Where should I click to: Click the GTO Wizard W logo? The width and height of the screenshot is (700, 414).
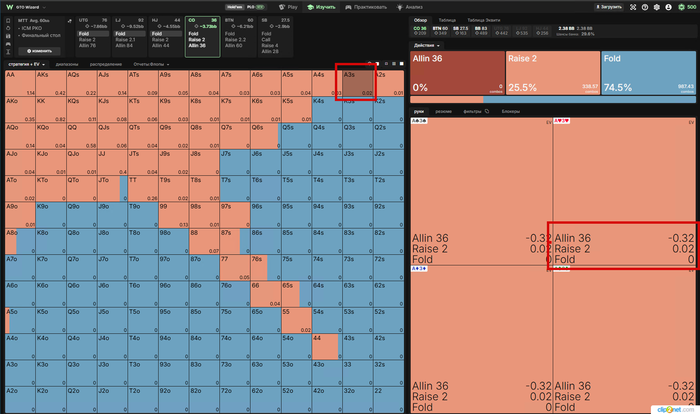9,7
